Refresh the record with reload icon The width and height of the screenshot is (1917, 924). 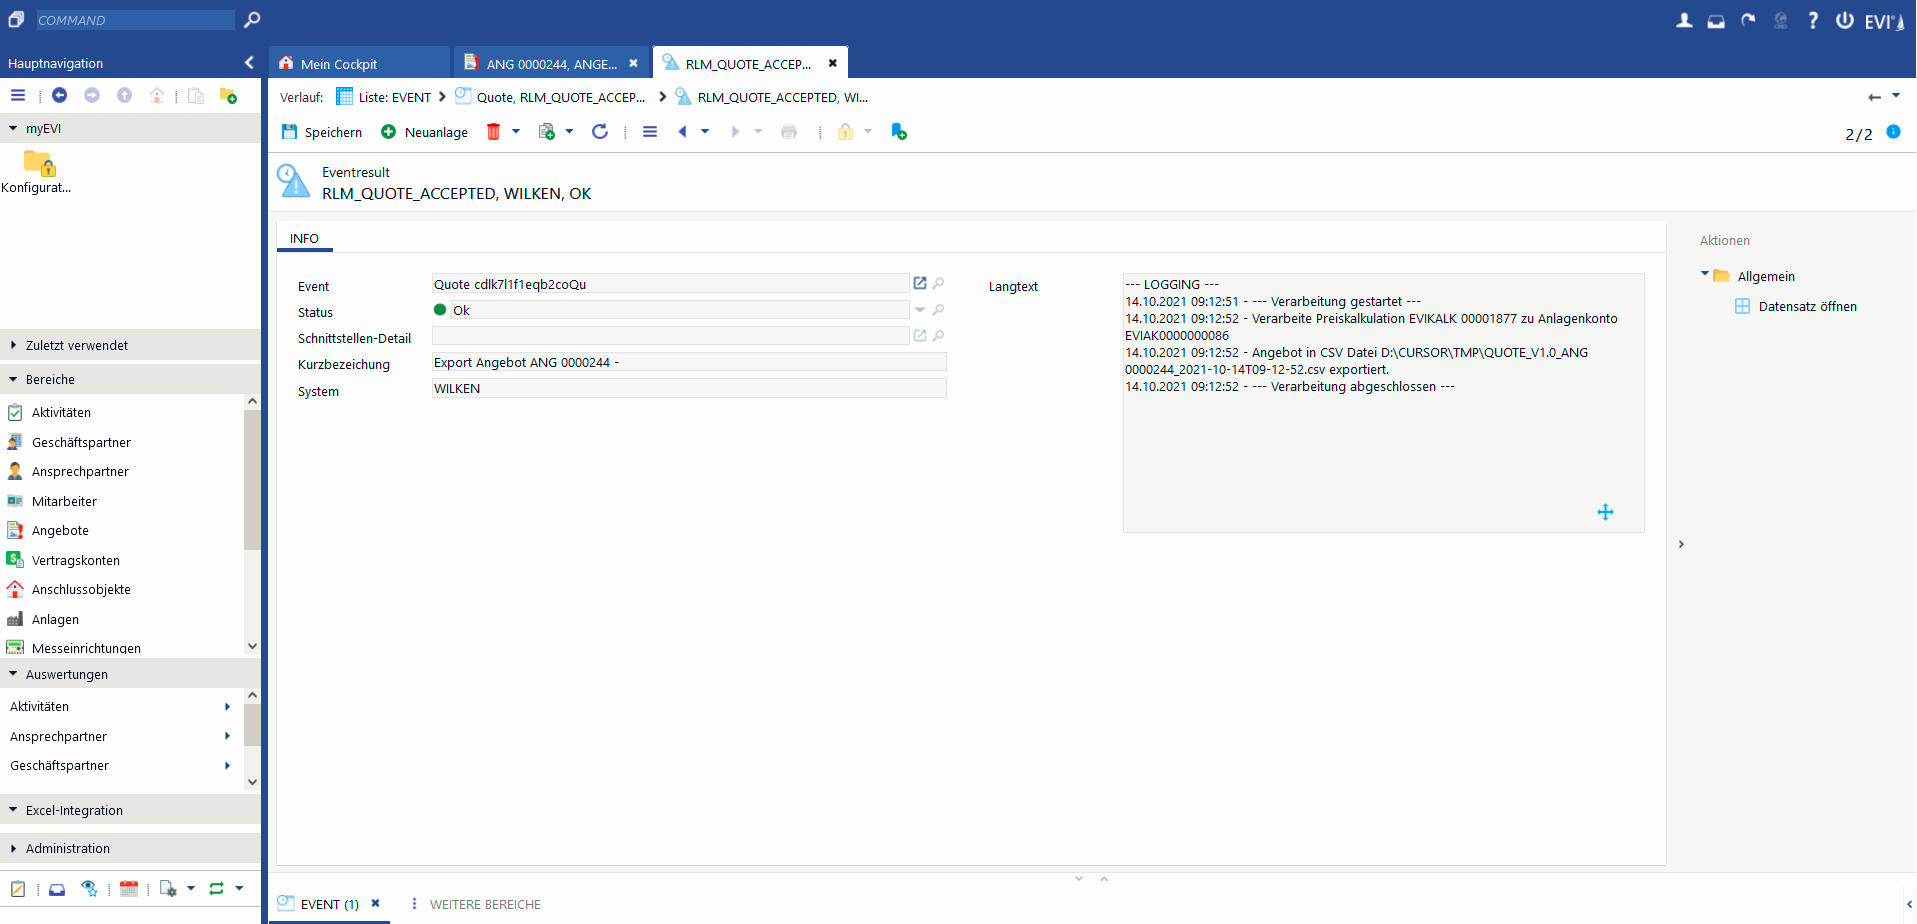point(600,132)
